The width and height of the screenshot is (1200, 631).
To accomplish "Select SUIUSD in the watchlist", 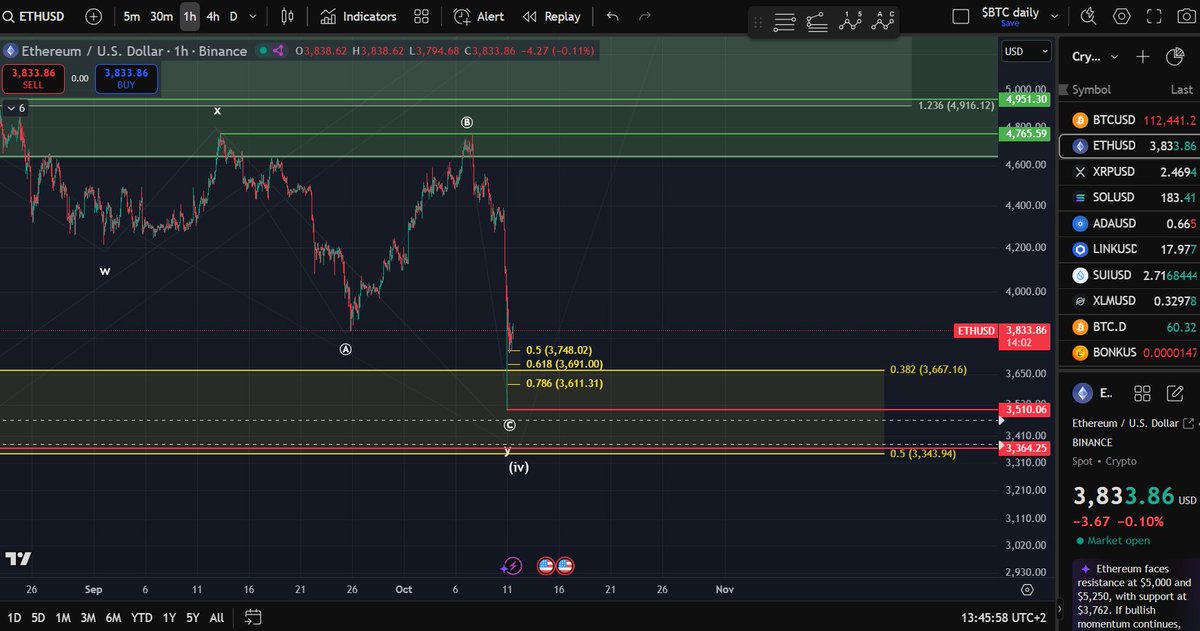I will click(x=1129, y=275).
